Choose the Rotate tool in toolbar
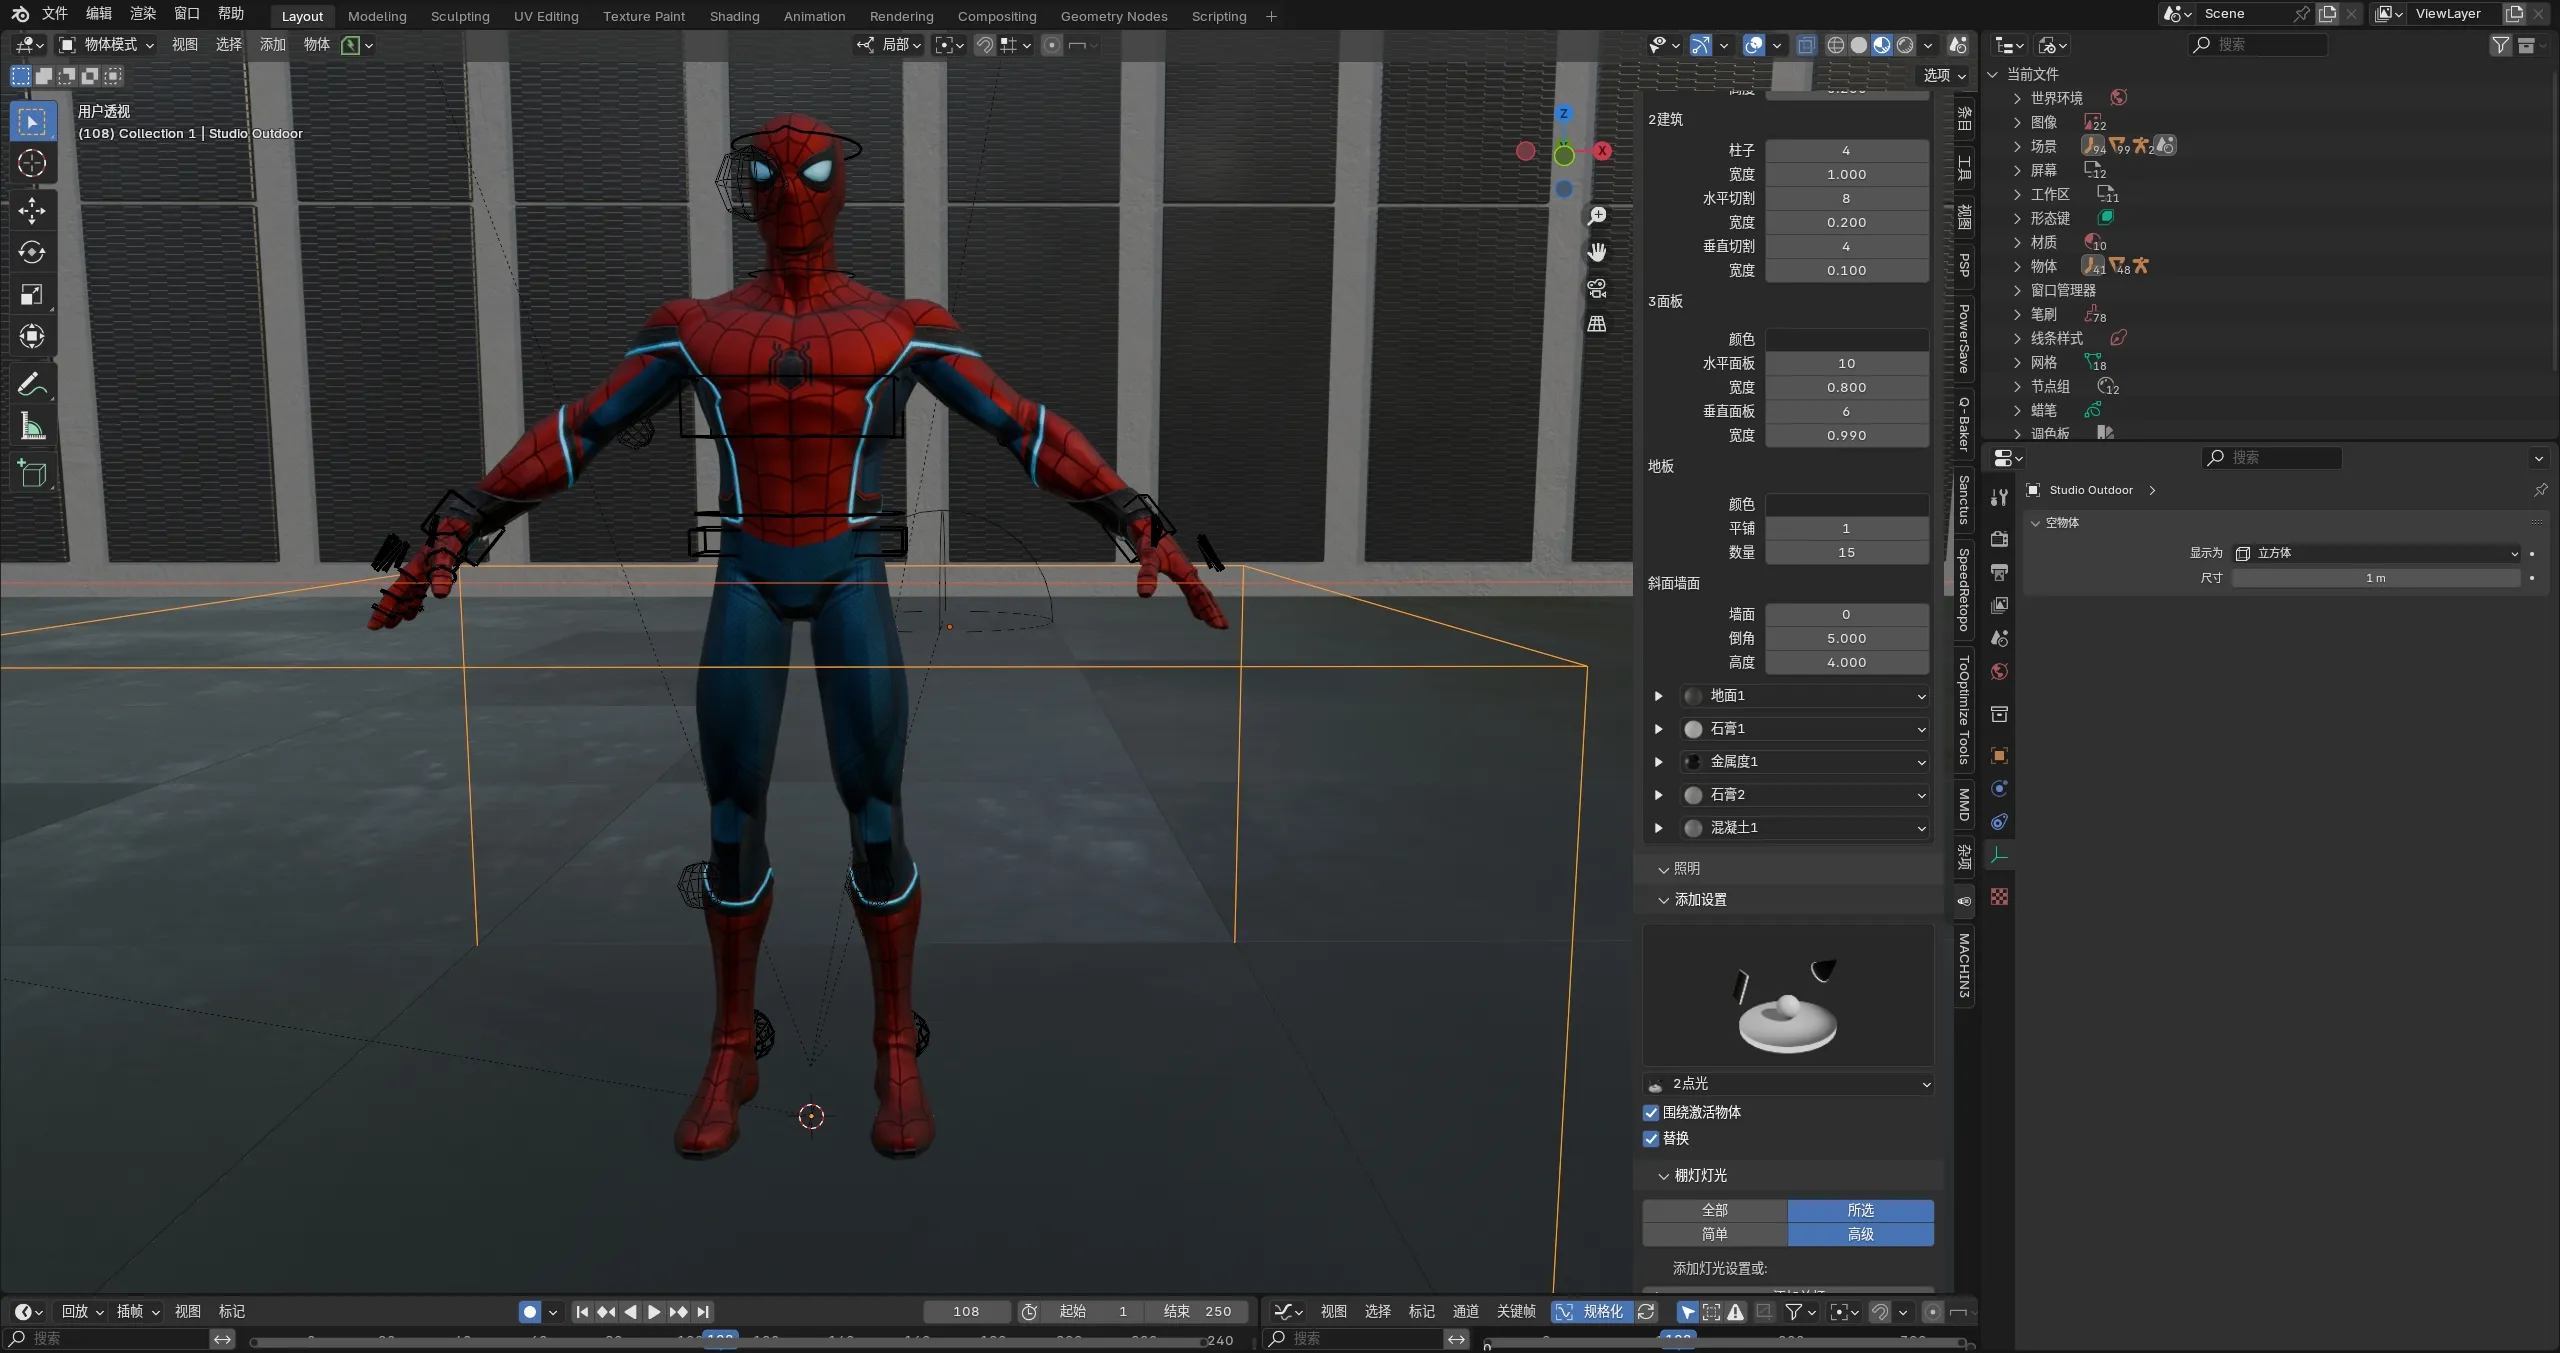Image resolution: width=2560 pixels, height=1353 pixels. [x=32, y=252]
